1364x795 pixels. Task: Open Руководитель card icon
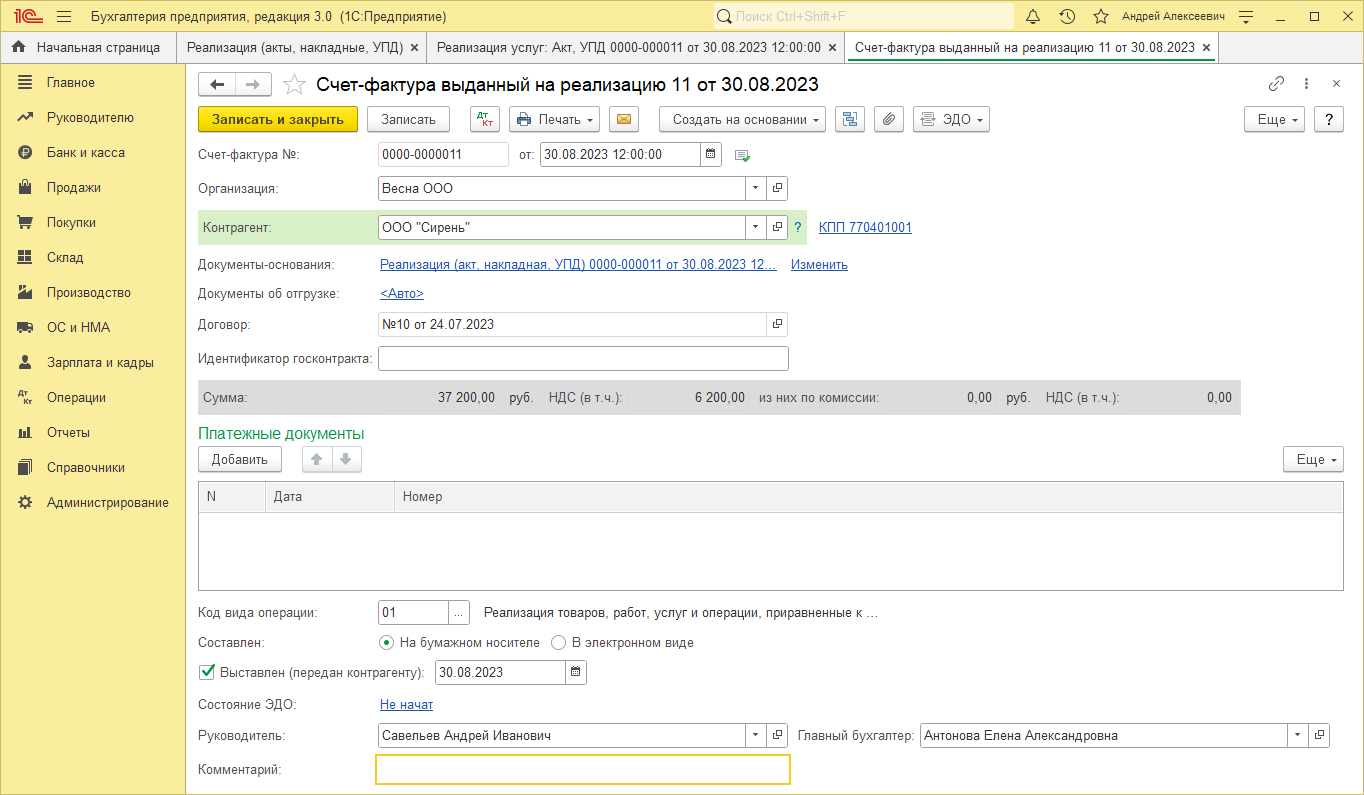(777, 735)
